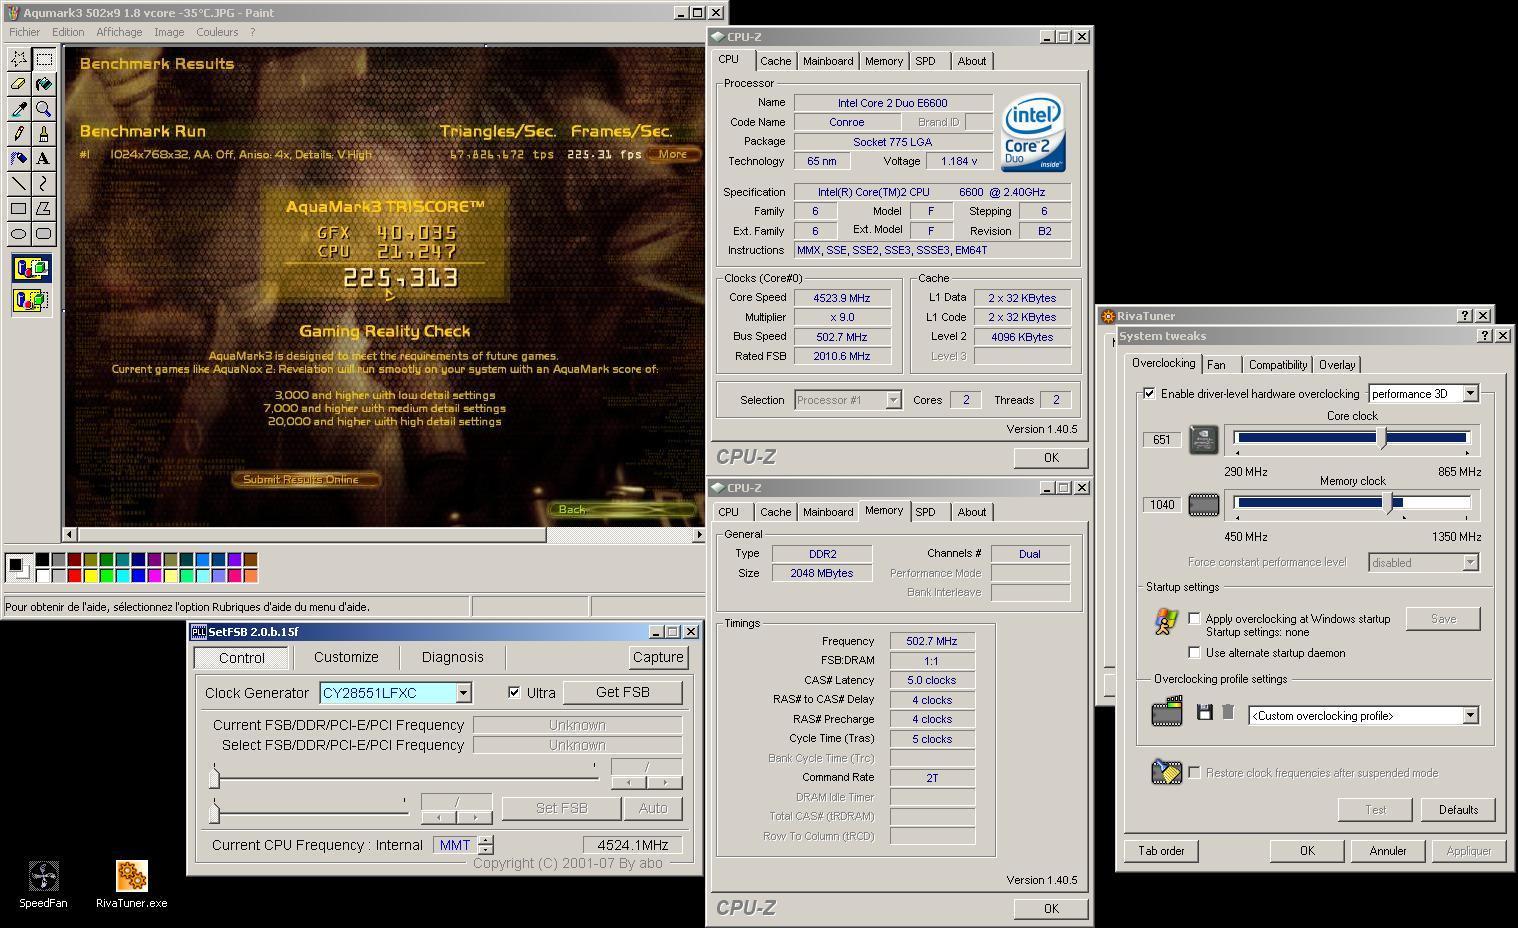Click OK in the CPU-Z Memory window
The image size is (1518, 928).
[1050, 908]
